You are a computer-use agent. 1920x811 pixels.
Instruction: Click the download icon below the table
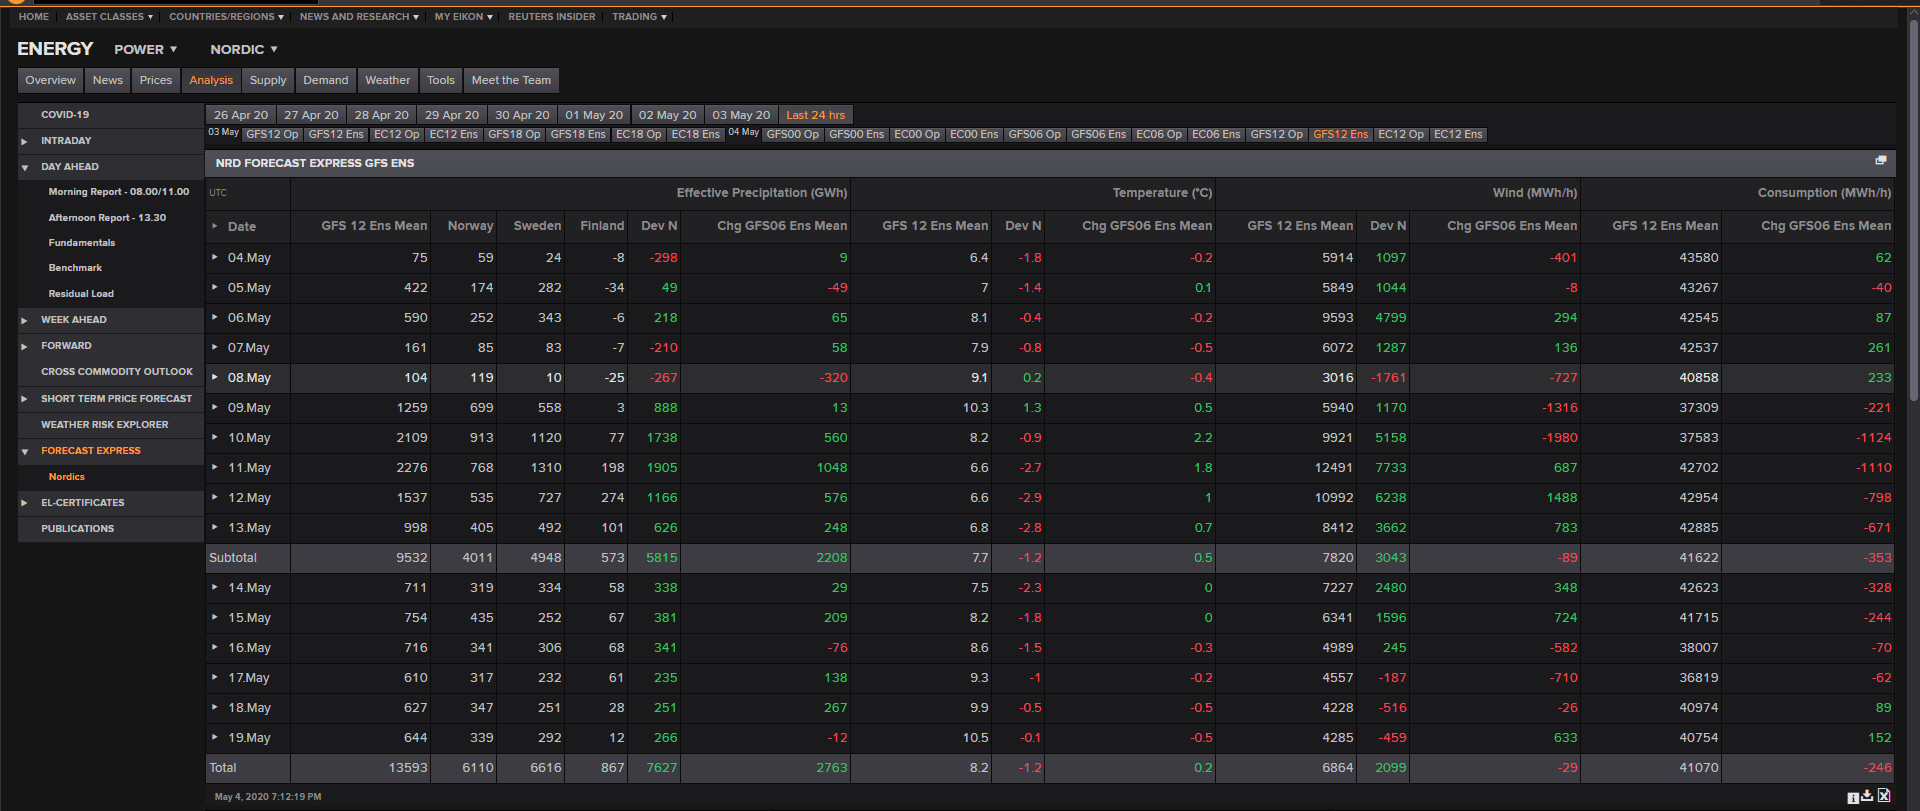1867,796
